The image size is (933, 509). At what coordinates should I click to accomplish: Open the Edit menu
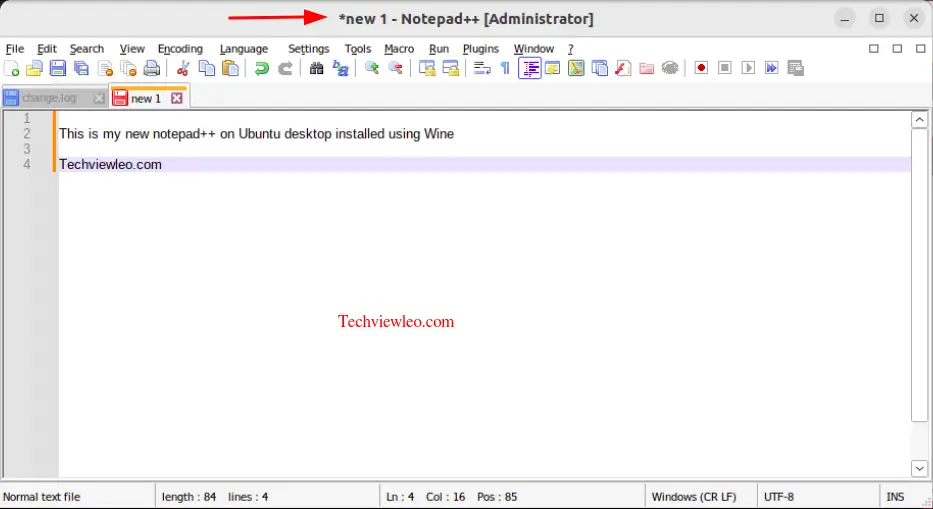46,49
